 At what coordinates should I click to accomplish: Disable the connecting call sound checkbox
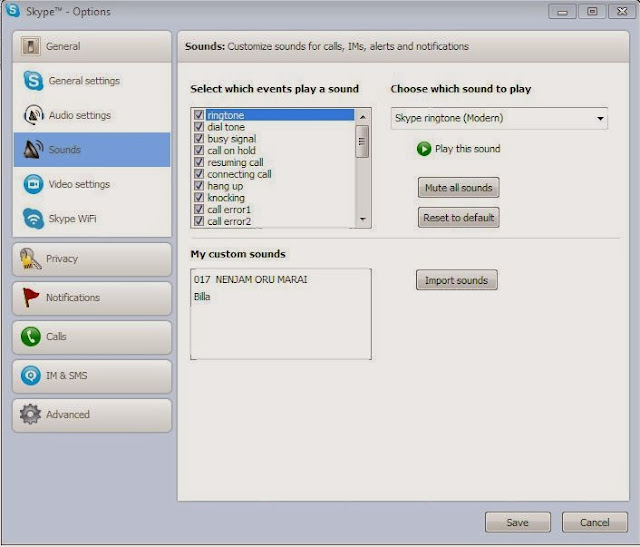coord(199,174)
